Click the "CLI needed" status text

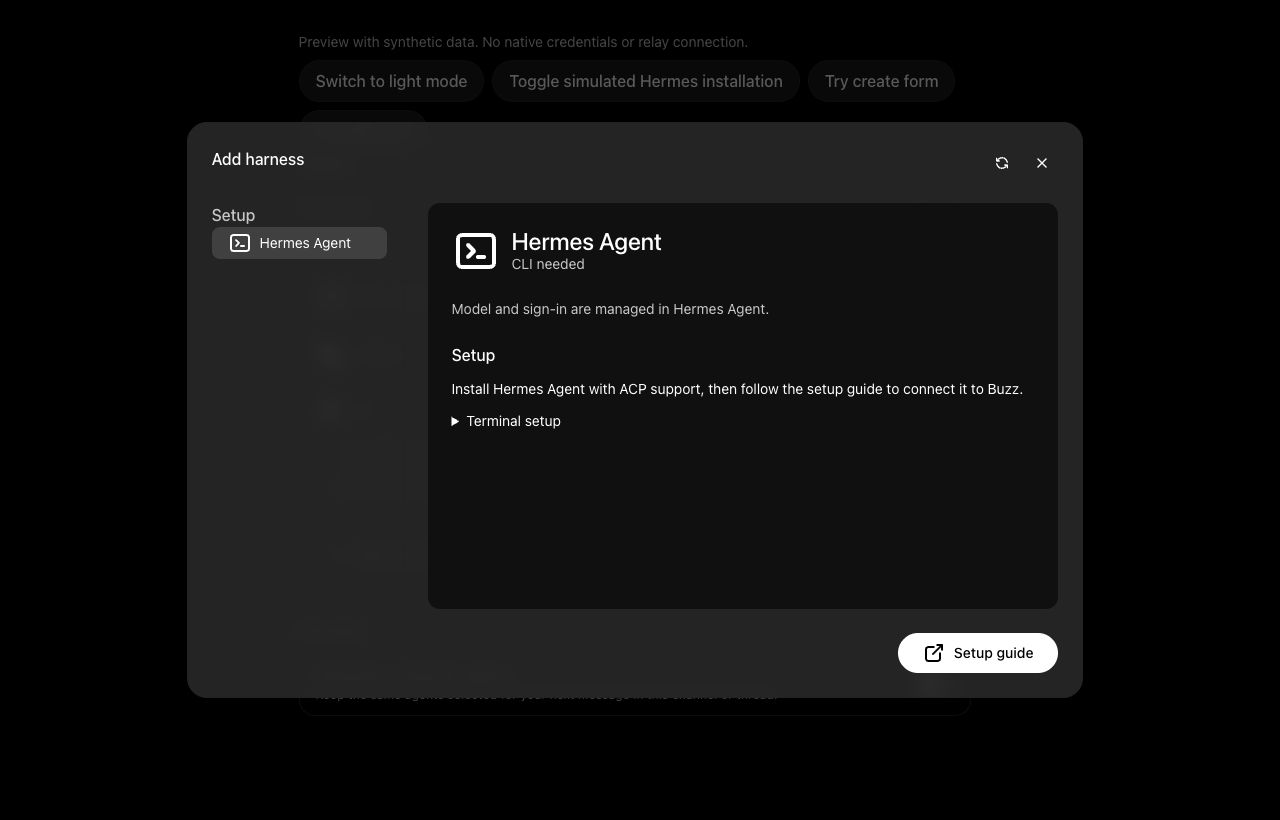coord(548,265)
